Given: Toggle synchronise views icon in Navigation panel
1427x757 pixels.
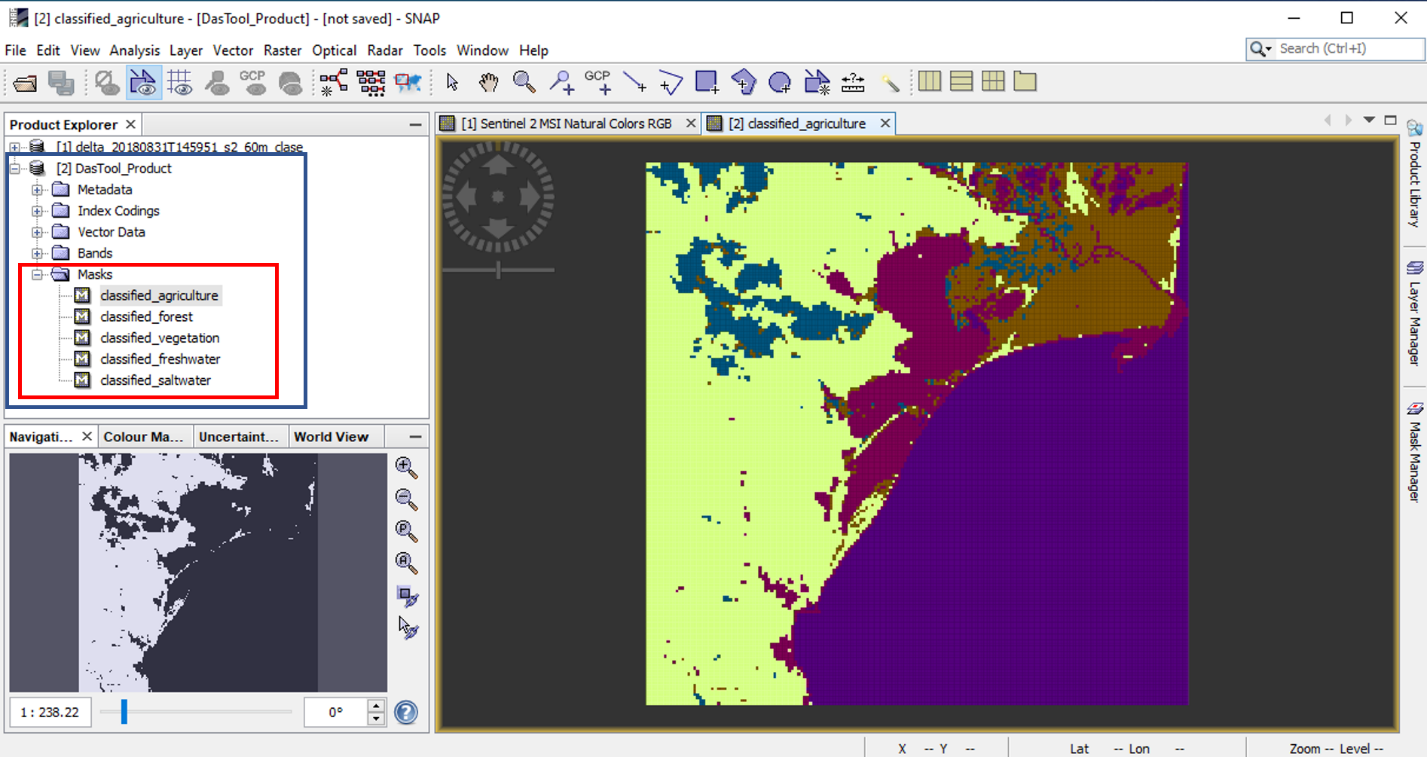Looking at the screenshot, I should [x=406, y=596].
